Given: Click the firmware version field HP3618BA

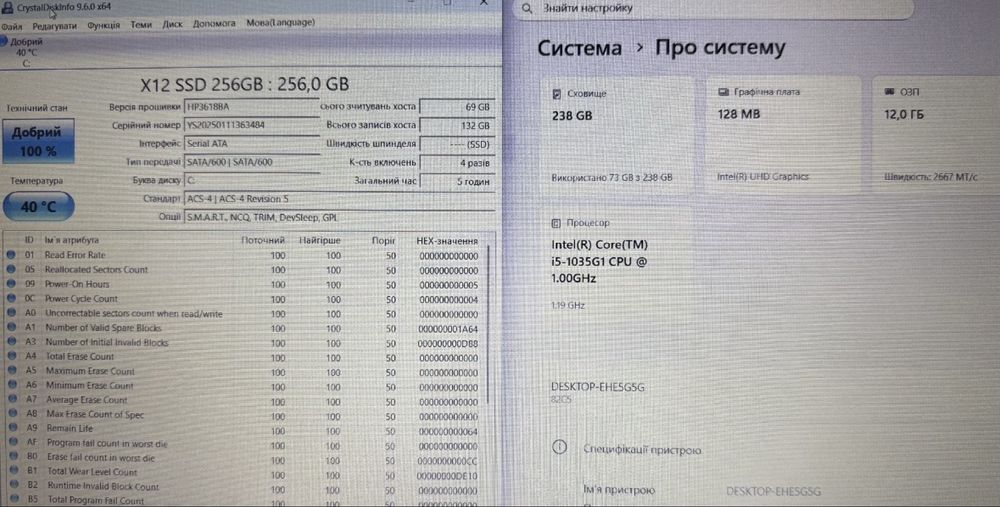Looking at the screenshot, I should (252, 107).
